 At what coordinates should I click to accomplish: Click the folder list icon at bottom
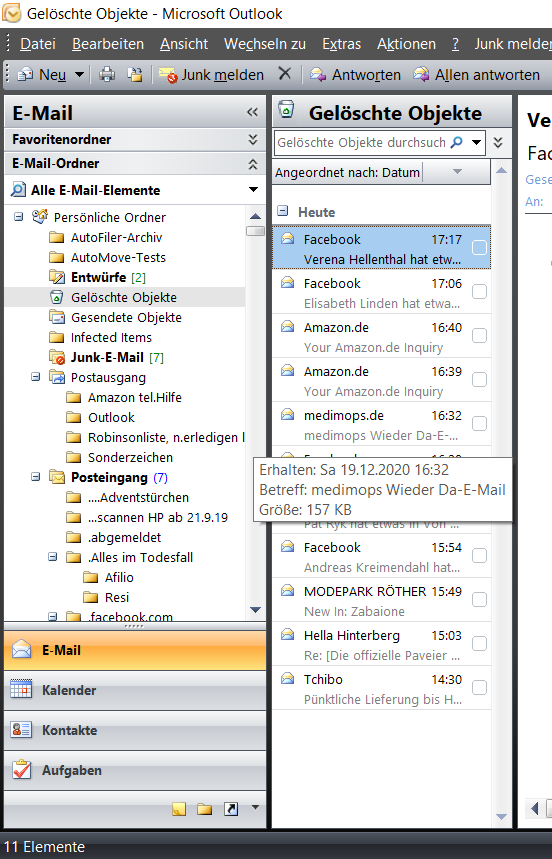click(205, 809)
